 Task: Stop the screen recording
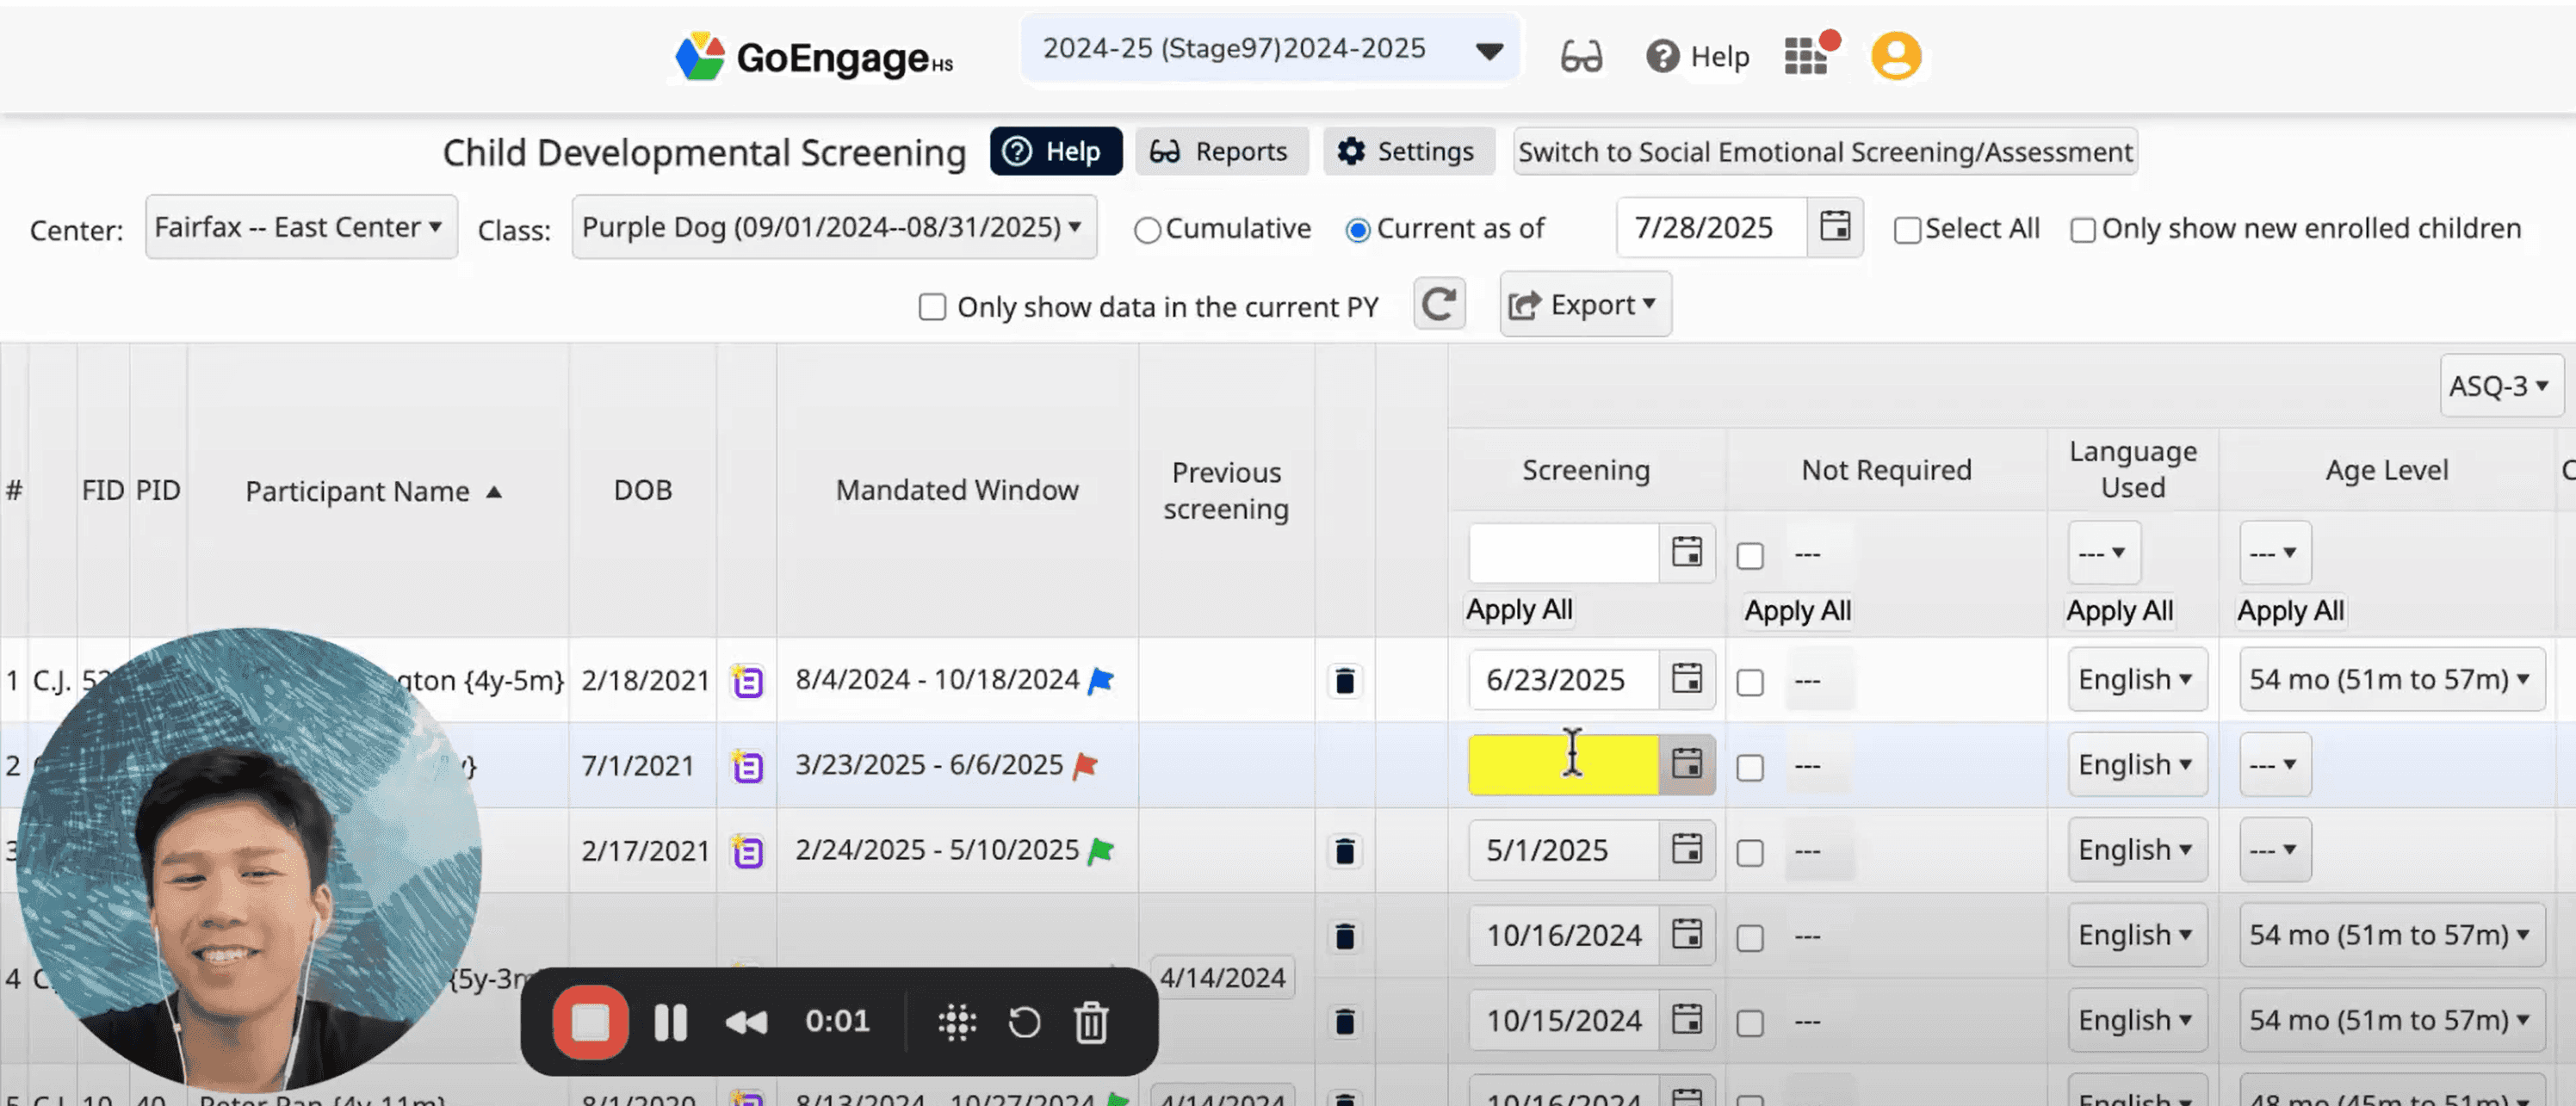click(590, 1022)
